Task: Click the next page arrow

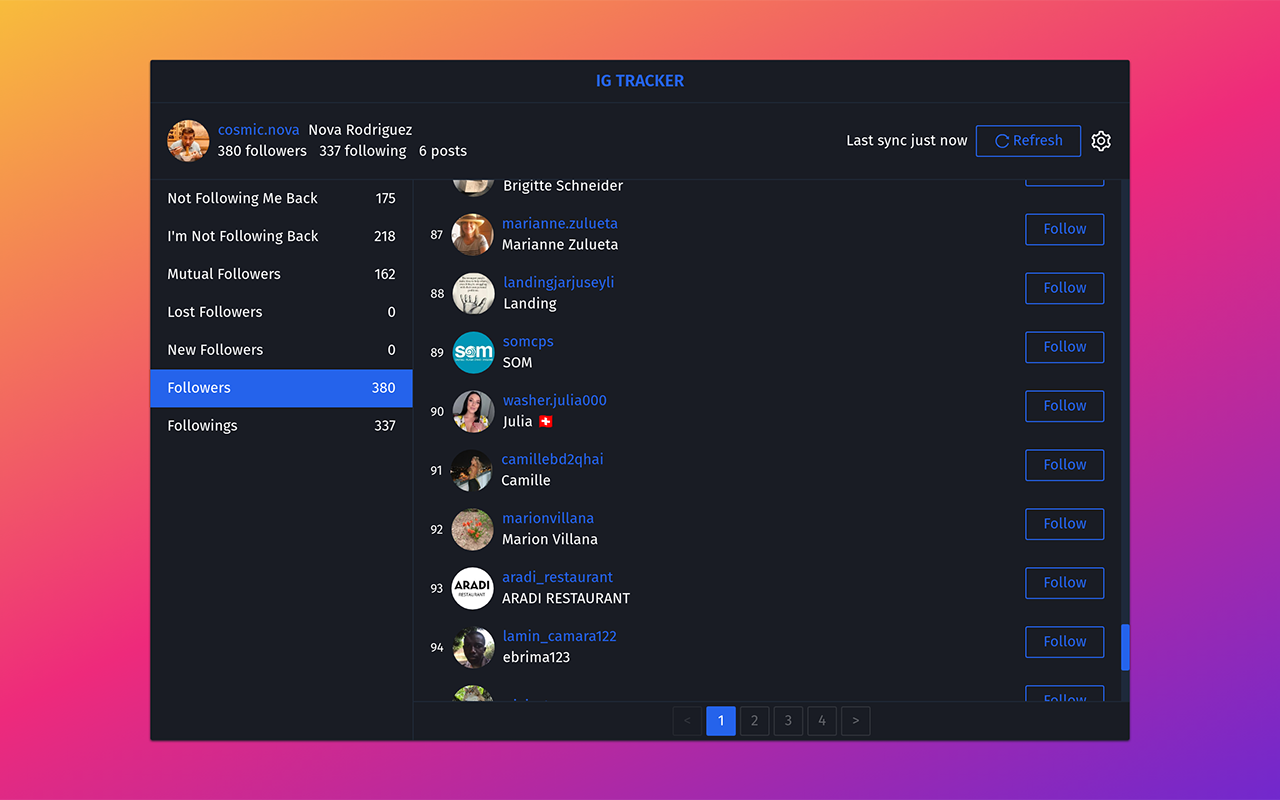Action: point(855,721)
